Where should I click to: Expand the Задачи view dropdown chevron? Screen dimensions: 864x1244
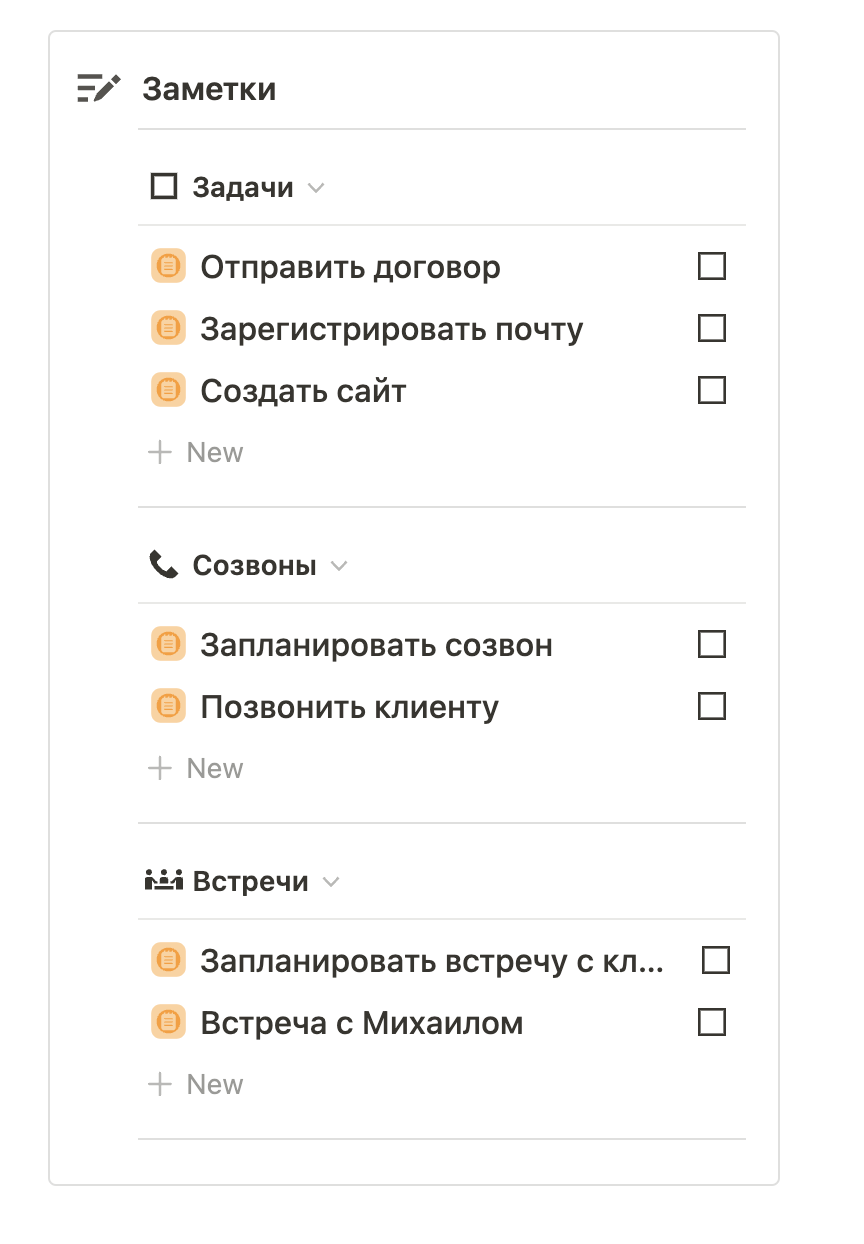point(316,188)
